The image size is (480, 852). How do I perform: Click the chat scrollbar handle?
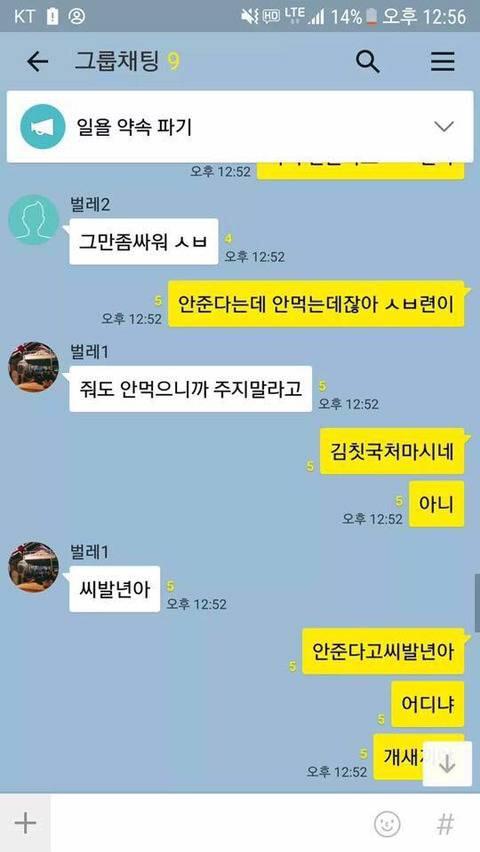[x=477, y=603]
